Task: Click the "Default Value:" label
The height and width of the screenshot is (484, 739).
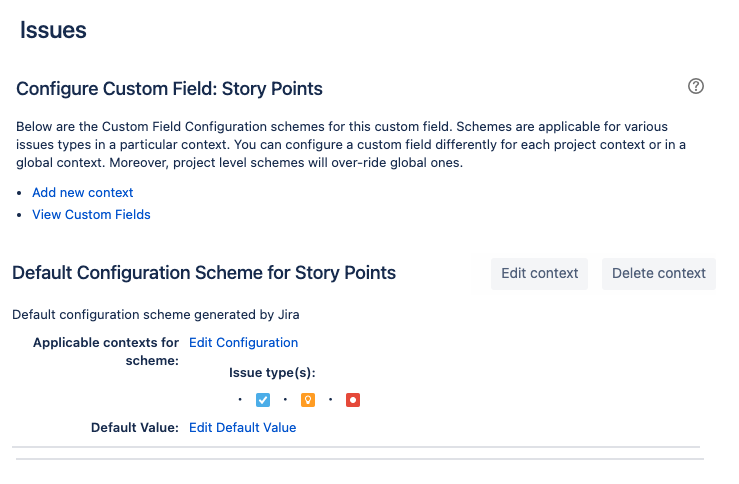Action: [134, 427]
